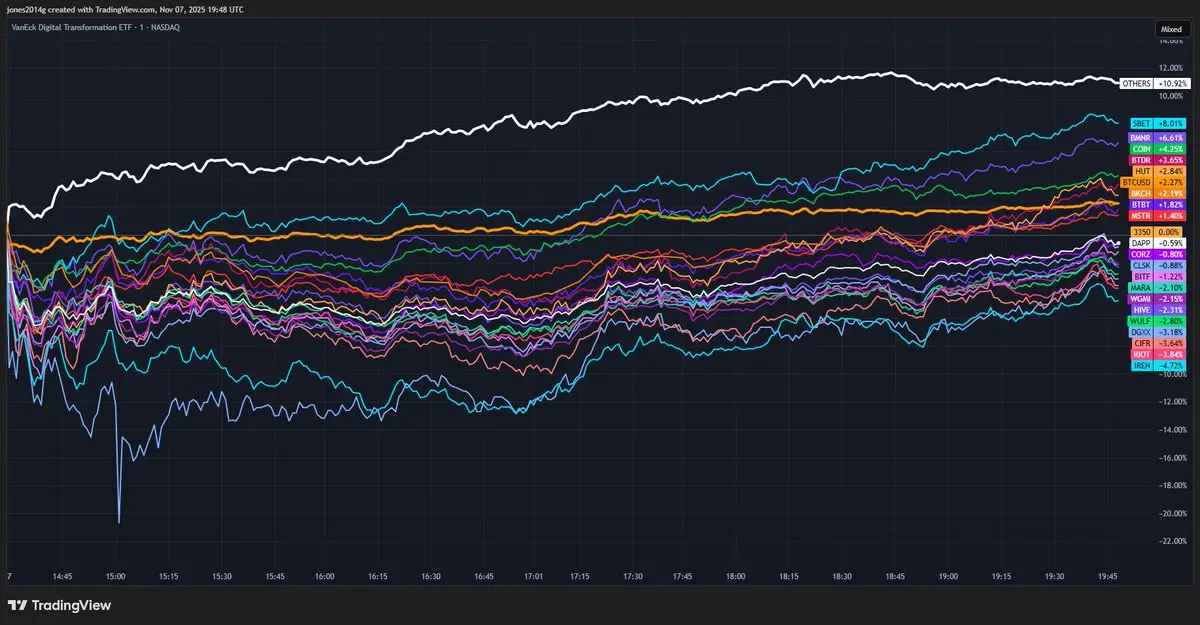Select the IREN series label
Viewport: 1200px width, 625px height.
(x=1142, y=365)
